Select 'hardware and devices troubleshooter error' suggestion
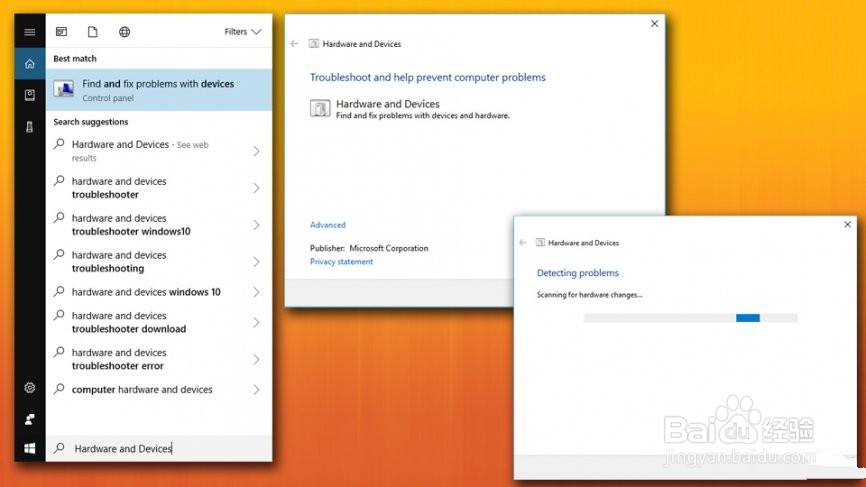The height and width of the screenshot is (487, 866). pos(159,359)
